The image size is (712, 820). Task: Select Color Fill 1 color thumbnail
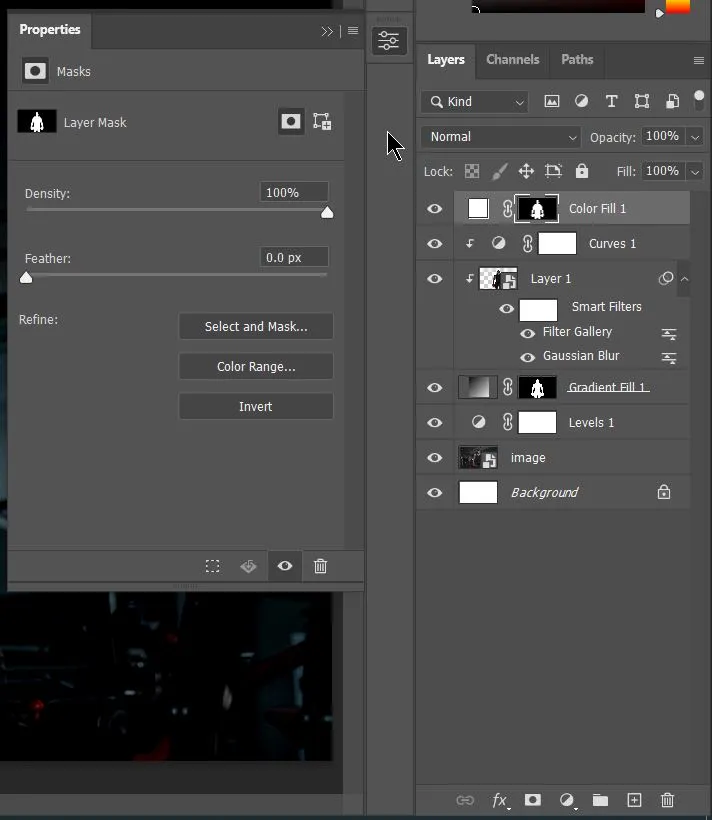point(478,208)
